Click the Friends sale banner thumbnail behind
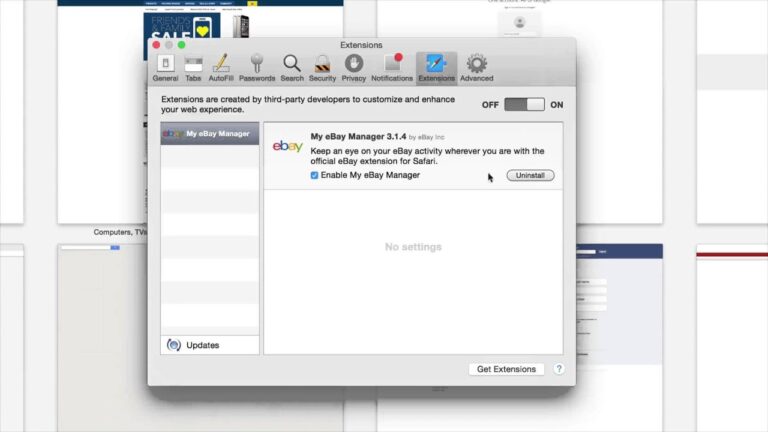Viewport: 768px width, 432px height. point(182,27)
